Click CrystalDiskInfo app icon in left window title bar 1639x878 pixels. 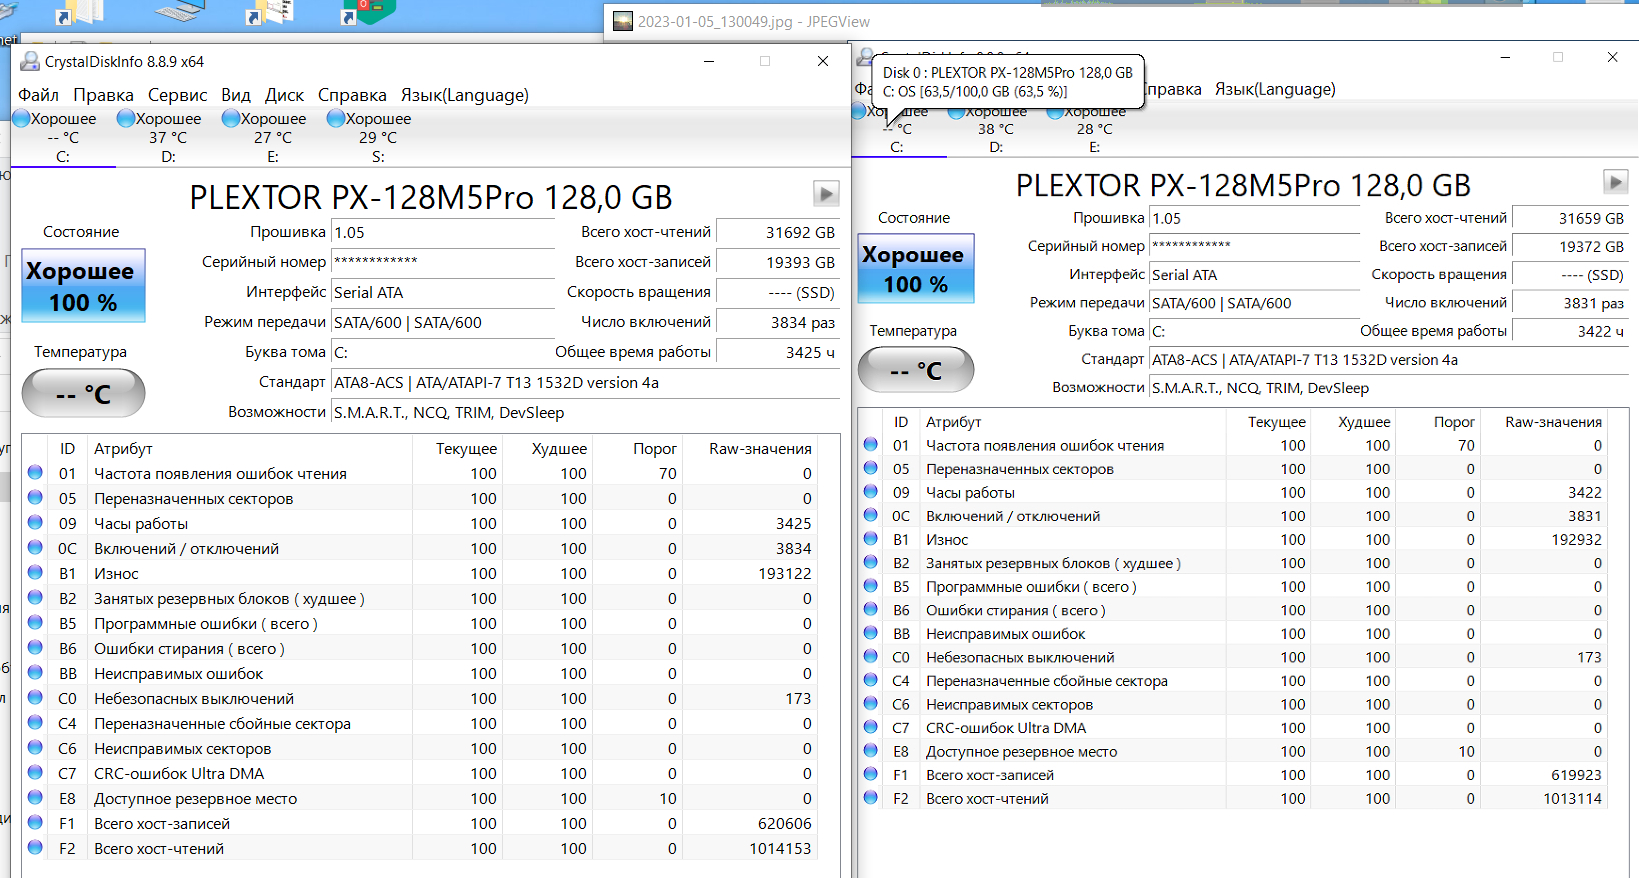point(30,62)
